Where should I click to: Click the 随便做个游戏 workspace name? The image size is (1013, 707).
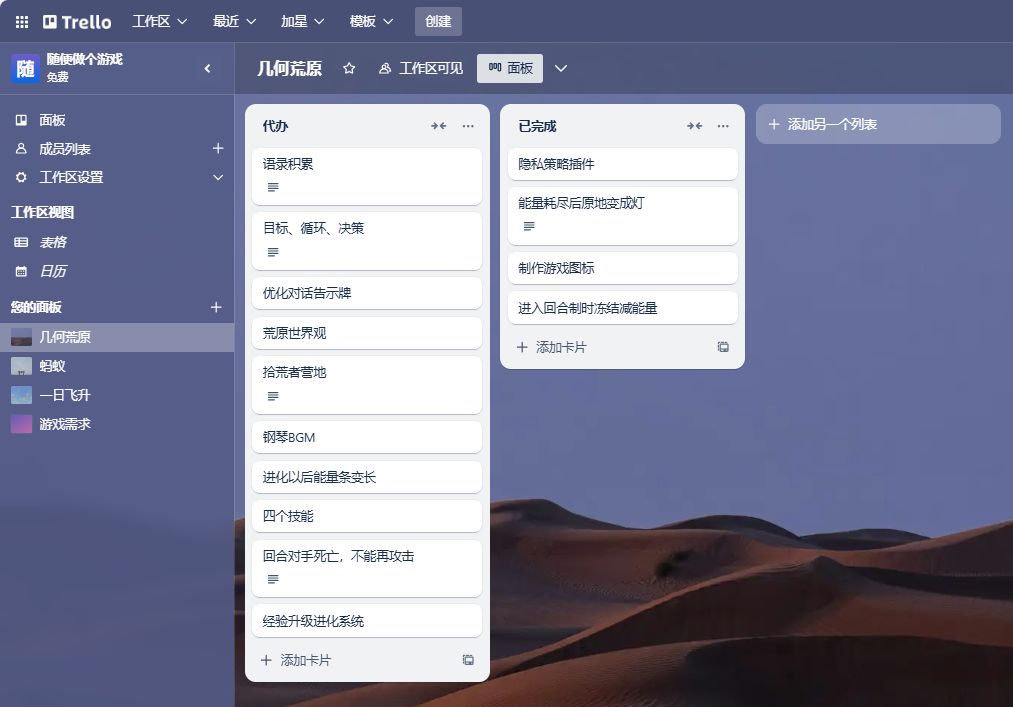tap(85, 59)
